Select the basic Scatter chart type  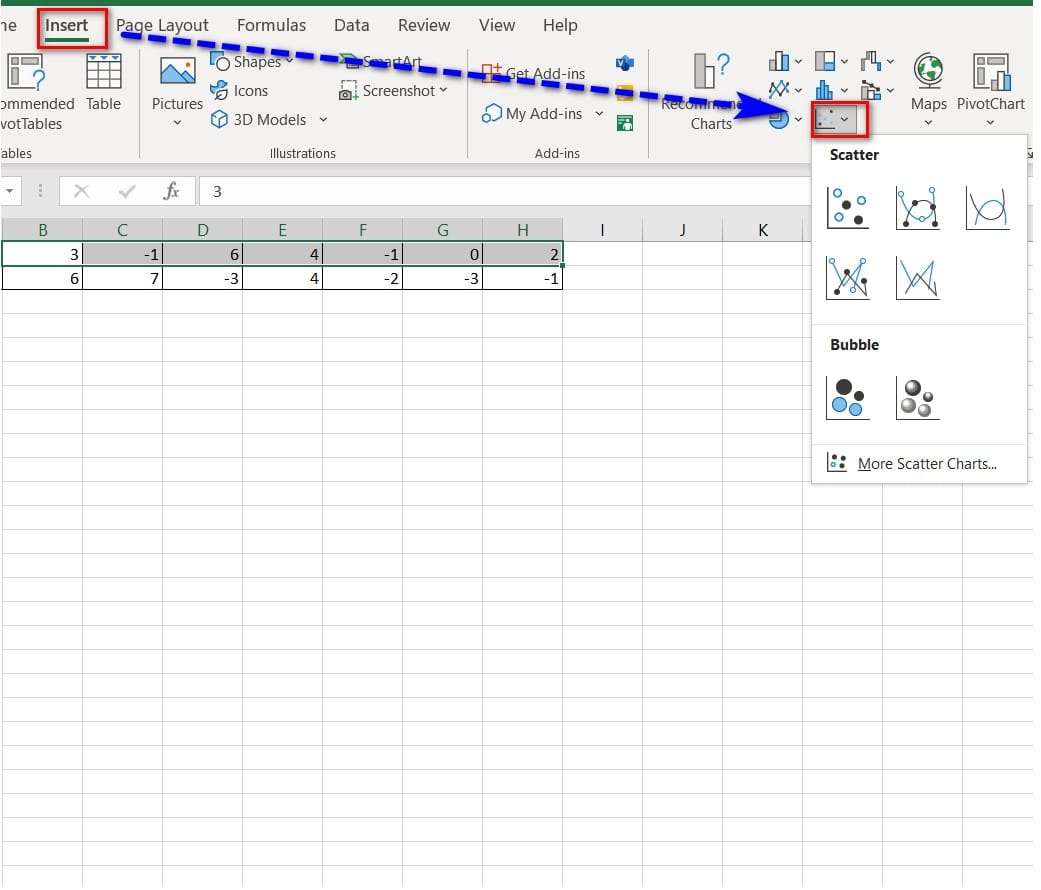click(847, 207)
